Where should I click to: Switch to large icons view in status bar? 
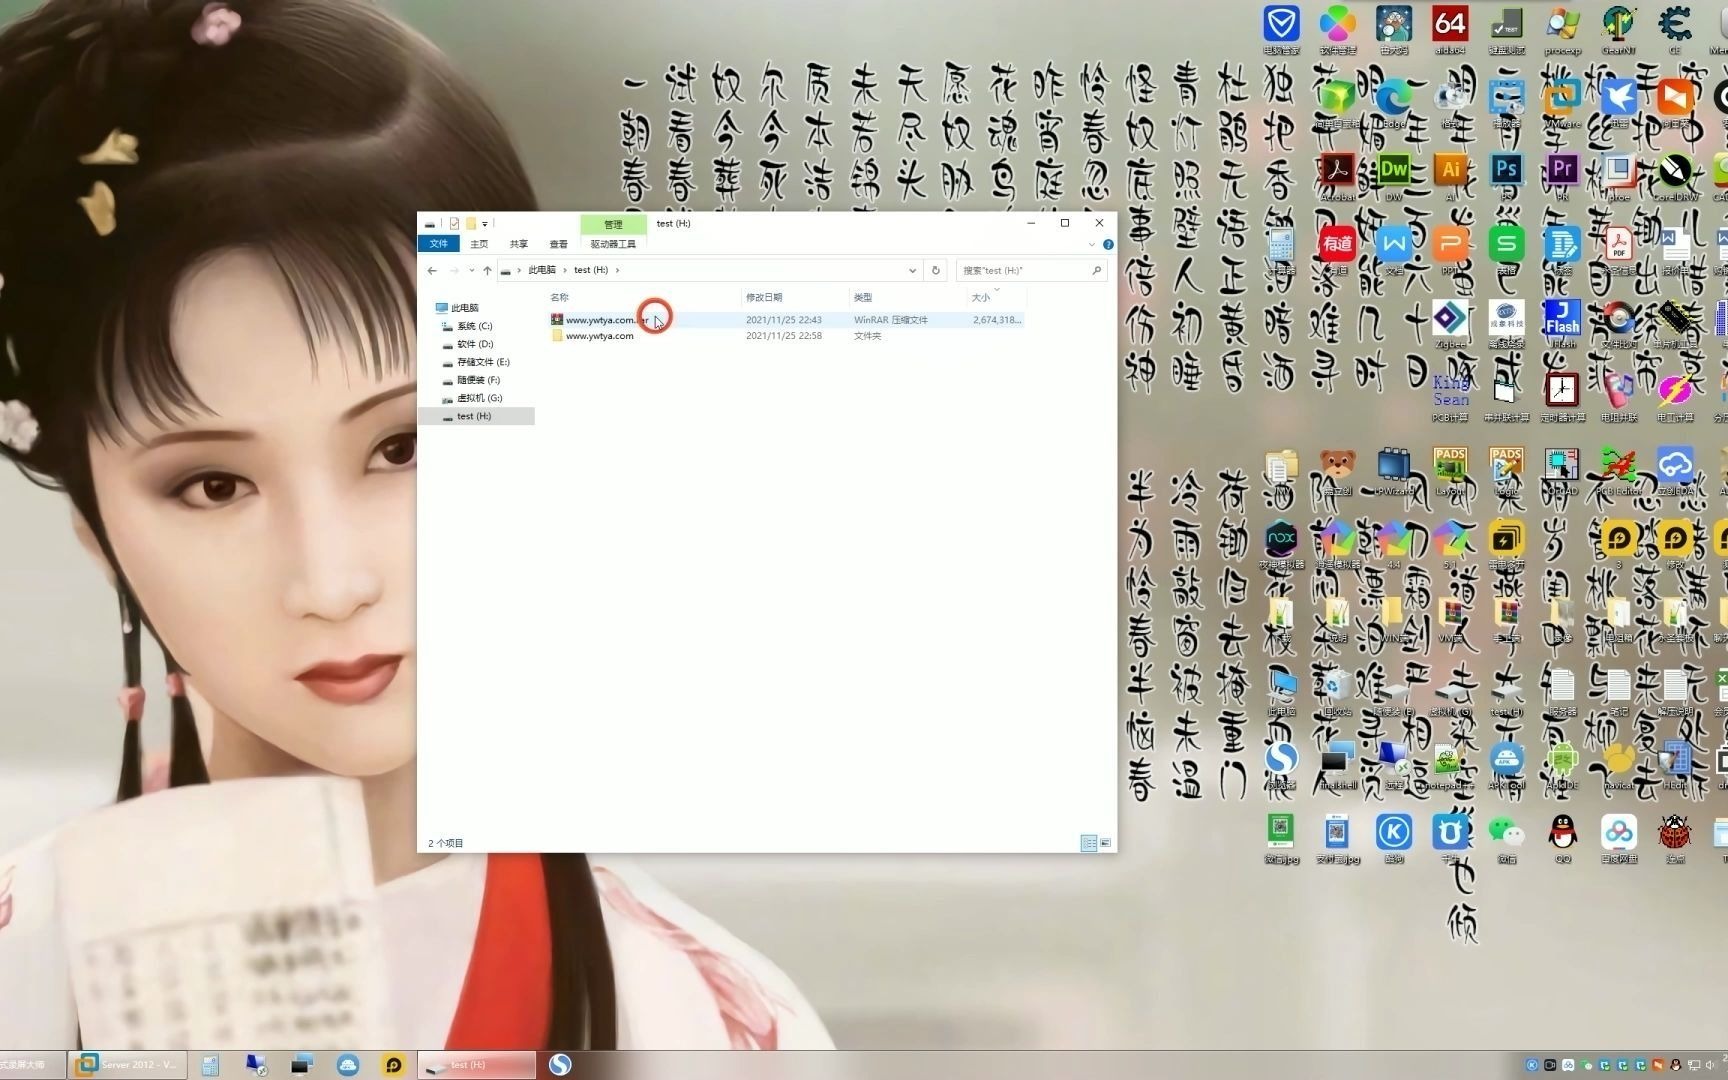[1106, 843]
